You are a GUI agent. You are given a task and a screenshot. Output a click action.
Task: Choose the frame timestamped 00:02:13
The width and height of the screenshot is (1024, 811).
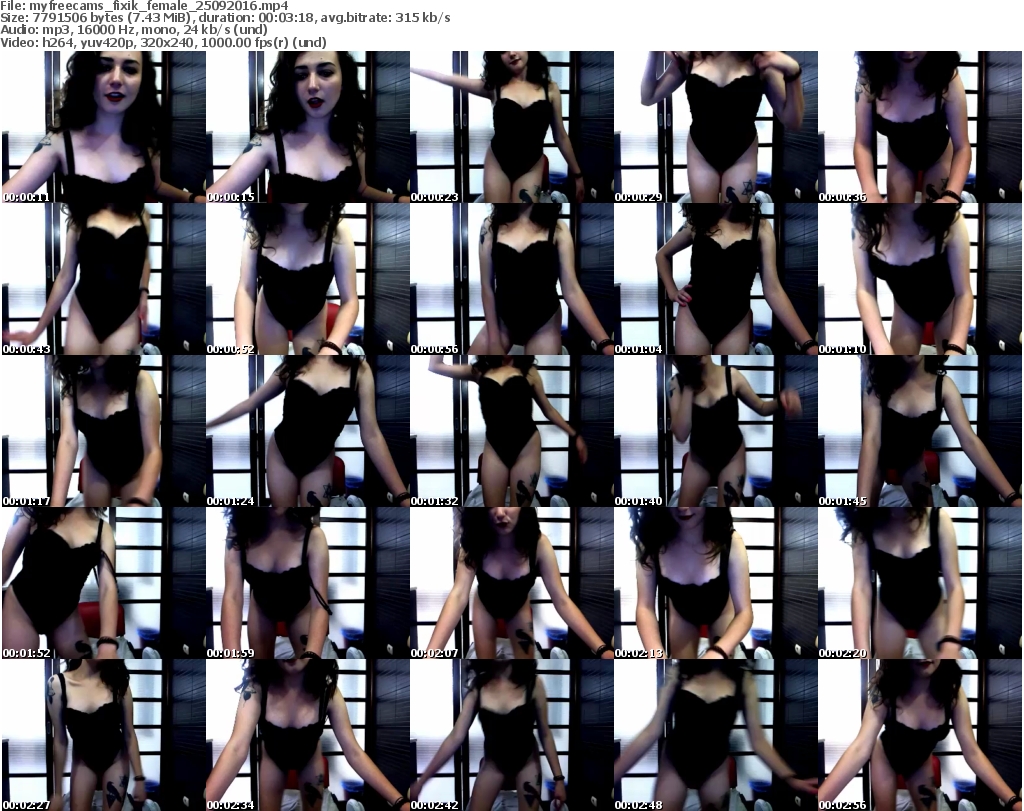(x=716, y=583)
